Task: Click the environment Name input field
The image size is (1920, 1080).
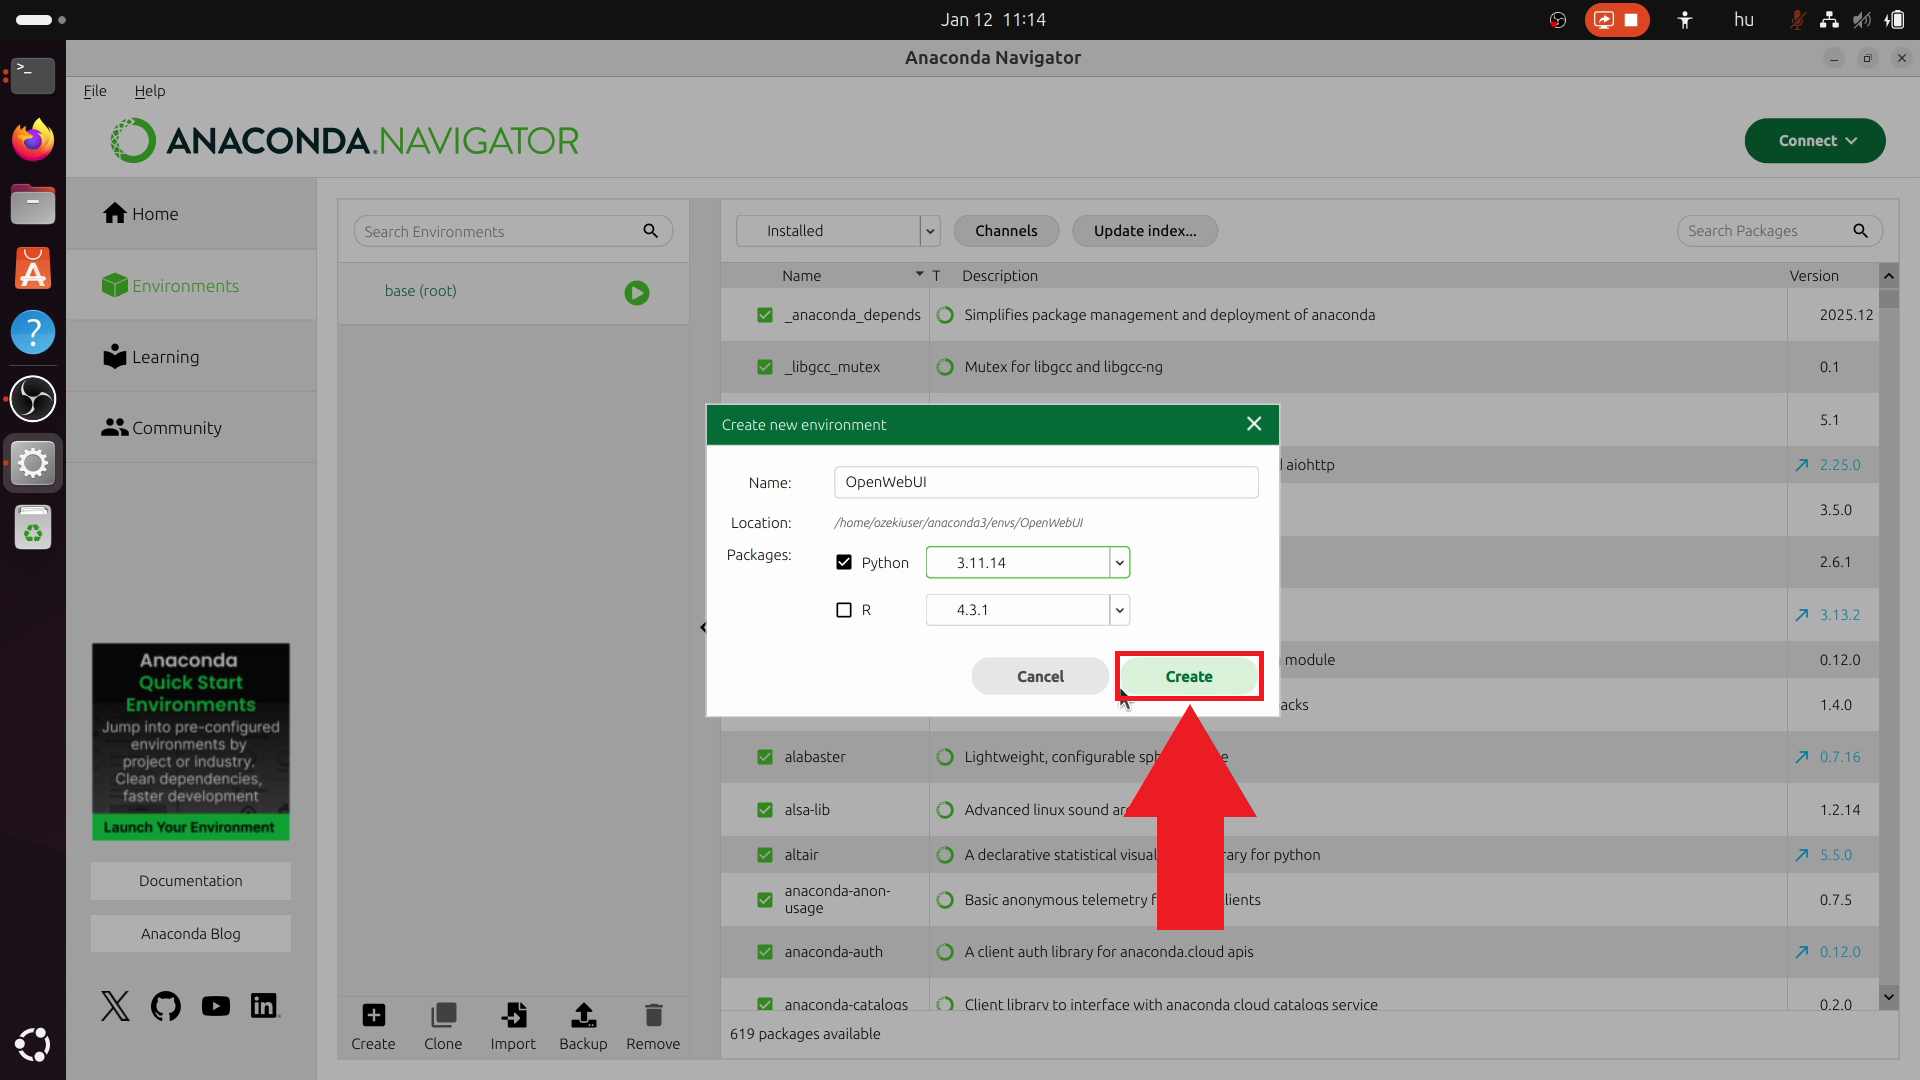Action: click(x=1046, y=482)
